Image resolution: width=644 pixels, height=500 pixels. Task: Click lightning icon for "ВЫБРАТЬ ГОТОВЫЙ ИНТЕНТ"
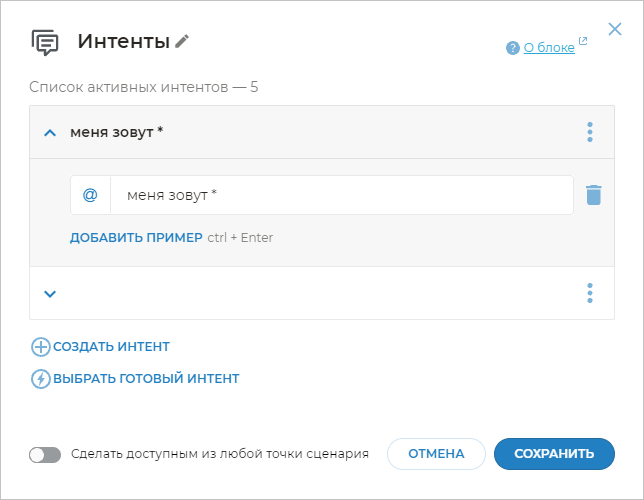41,379
